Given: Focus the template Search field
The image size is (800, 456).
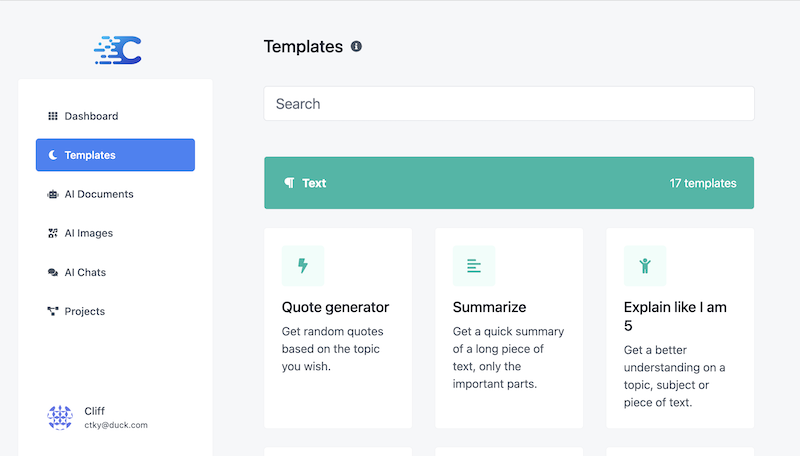Looking at the screenshot, I should pos(509,104).
